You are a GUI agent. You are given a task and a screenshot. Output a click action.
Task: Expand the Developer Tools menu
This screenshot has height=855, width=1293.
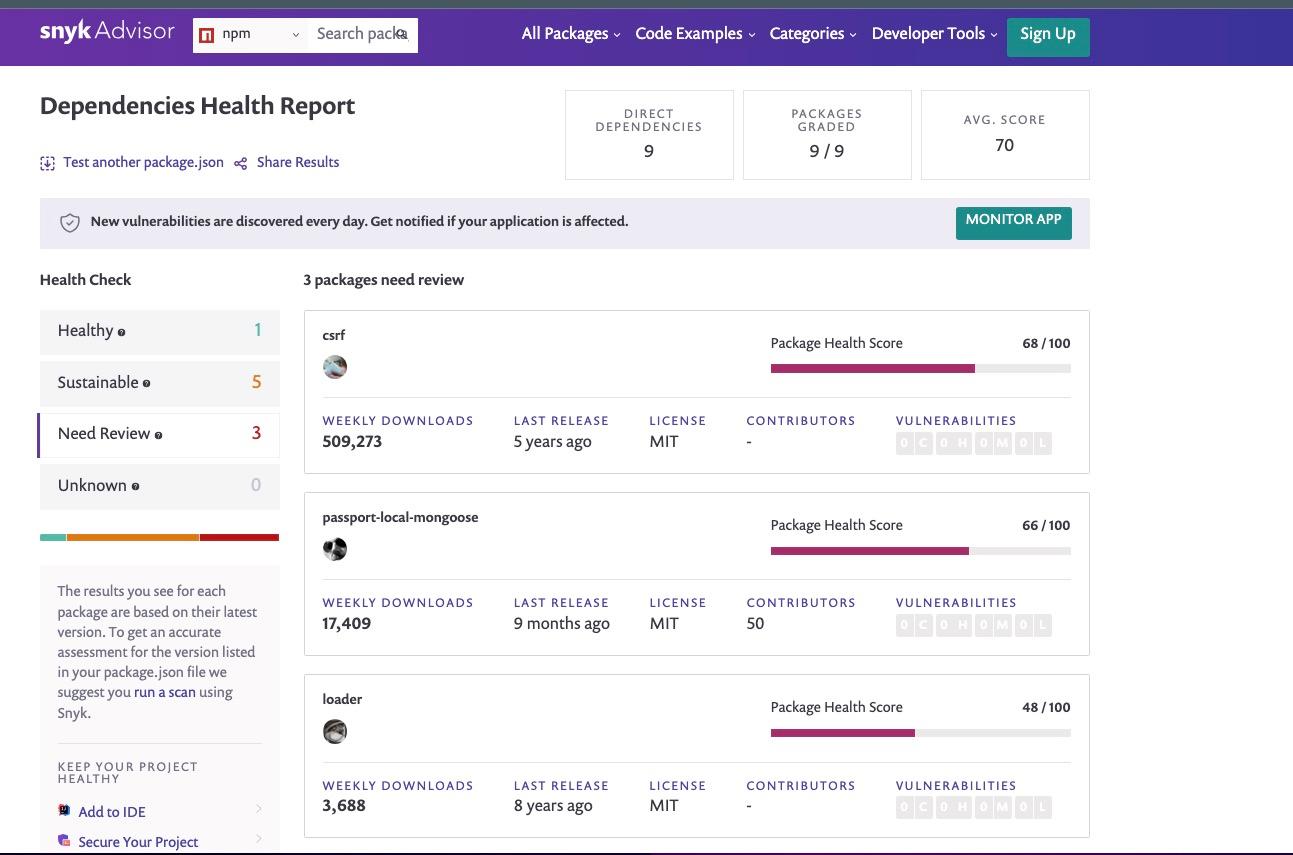(x=934, y=34)
